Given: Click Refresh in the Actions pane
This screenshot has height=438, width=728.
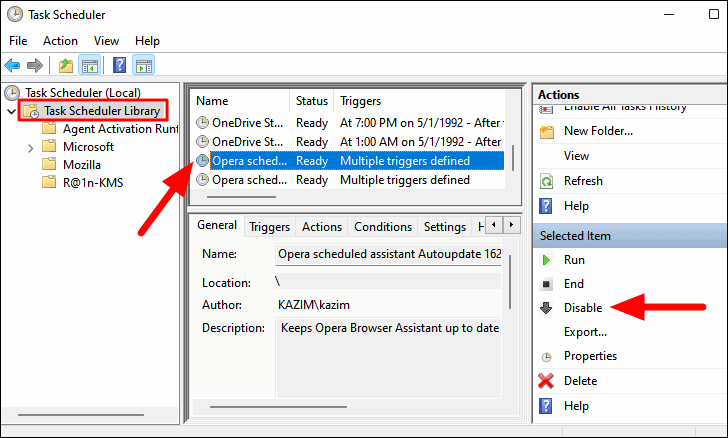Looking at the screenshot, I should click(x=583, y=181).
